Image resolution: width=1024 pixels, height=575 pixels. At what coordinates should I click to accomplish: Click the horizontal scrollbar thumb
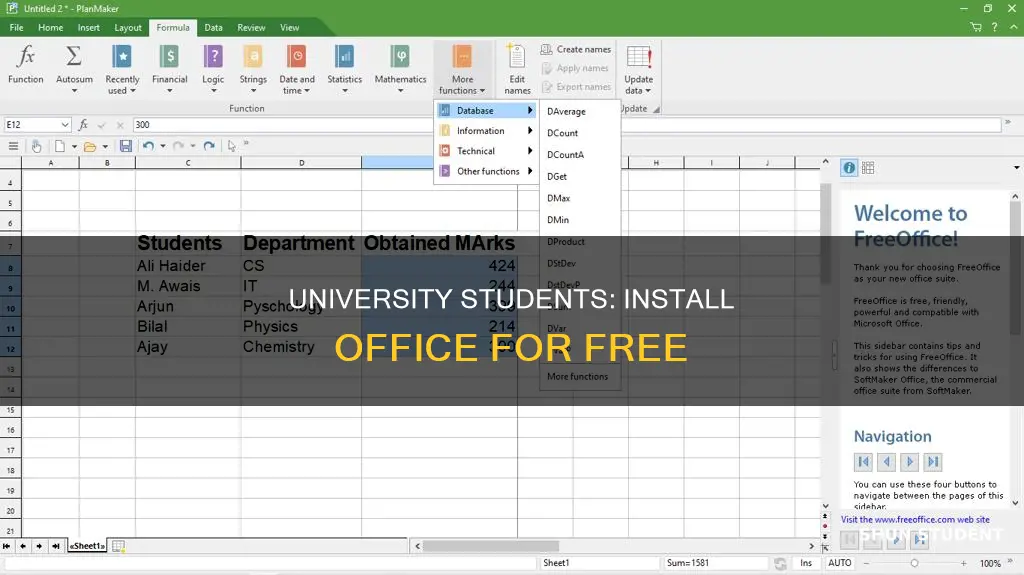(x=490, y=546)
